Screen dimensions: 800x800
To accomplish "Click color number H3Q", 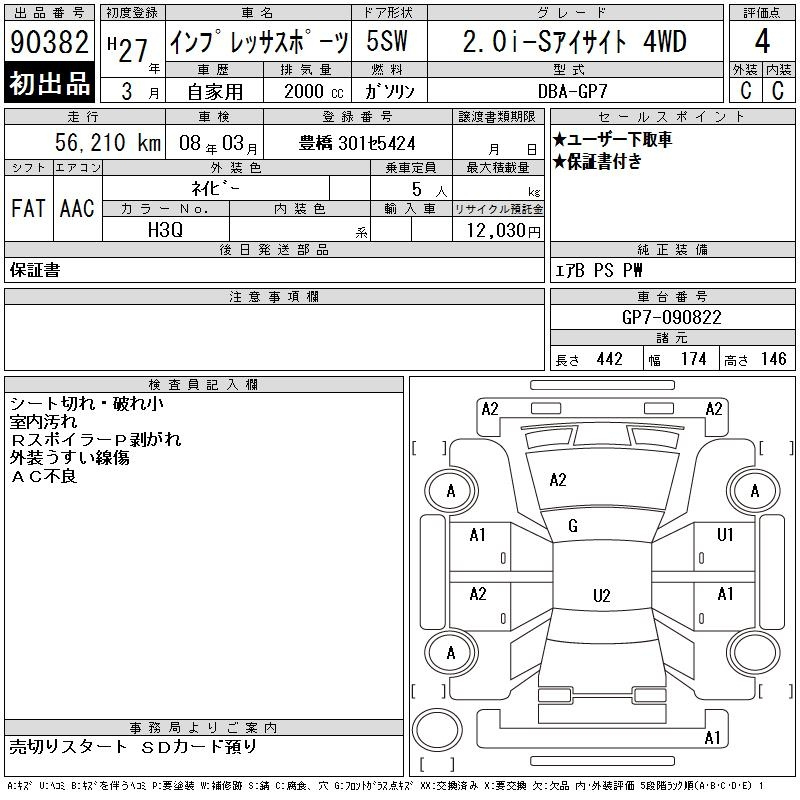I will 165,230.
